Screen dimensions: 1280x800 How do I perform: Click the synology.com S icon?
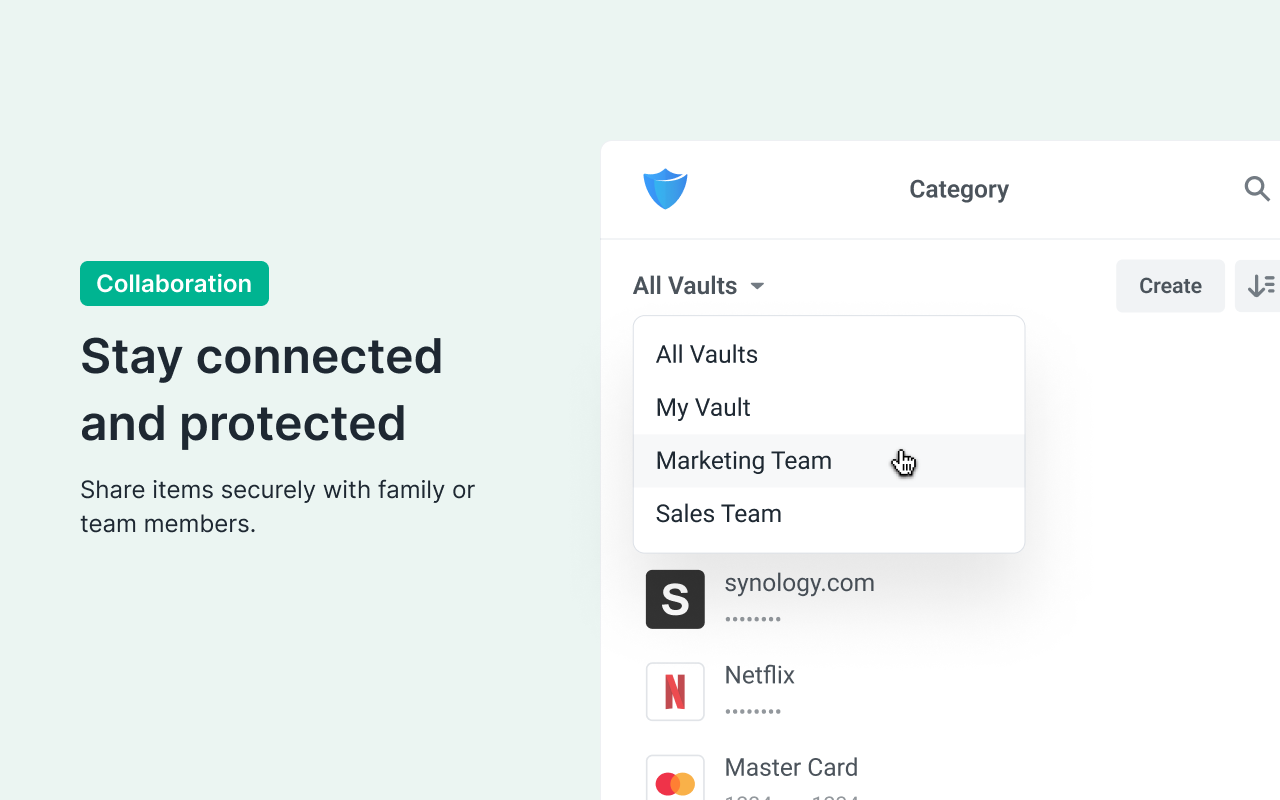675,599
